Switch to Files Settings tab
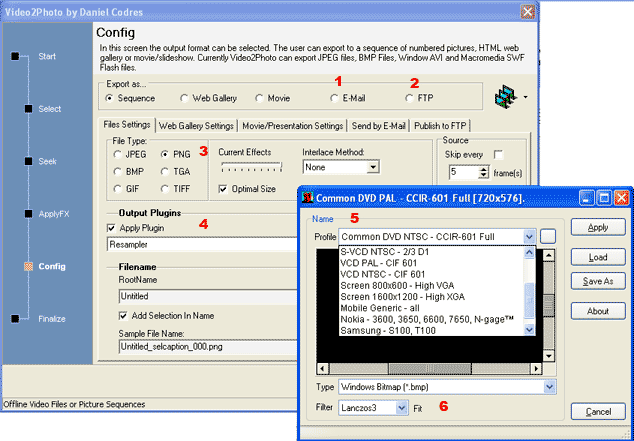 click(x=127, y=125)
